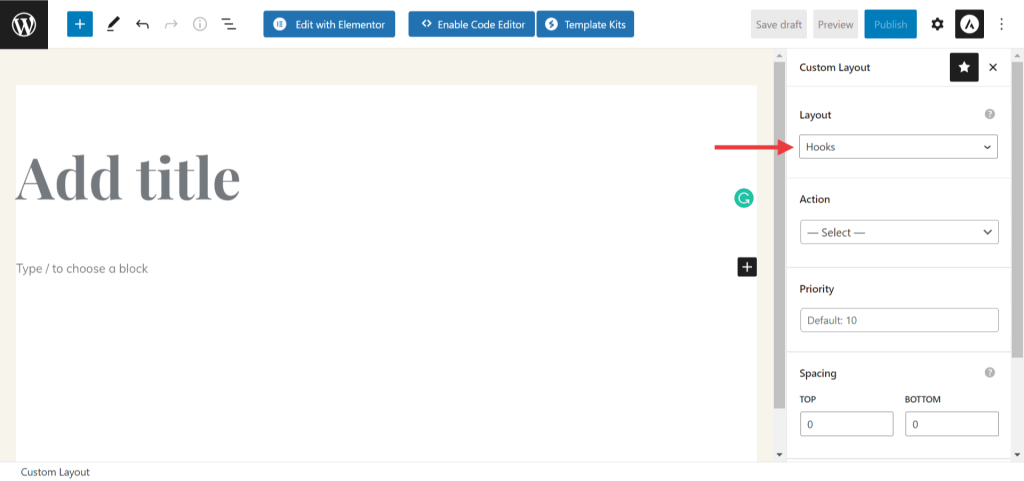This screenshot has width=1024, height=481.
Task: Click the WordPress logo icon
Action: [24, 24]
